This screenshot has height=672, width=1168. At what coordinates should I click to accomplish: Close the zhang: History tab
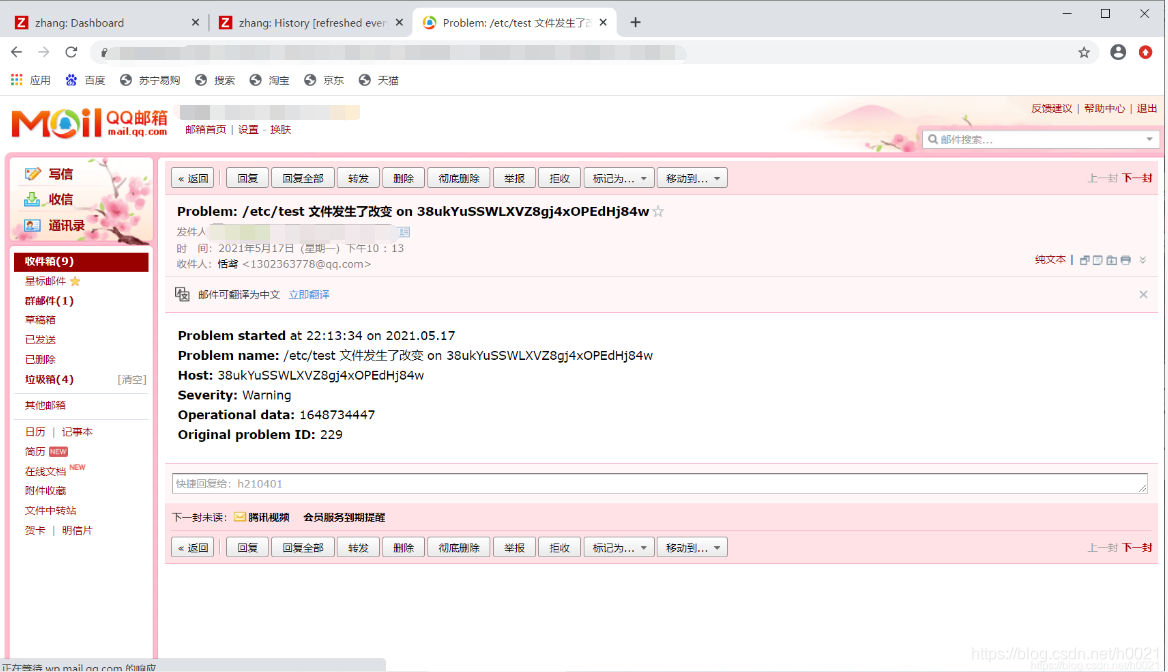pyautogui.click(x=399, y=22)
